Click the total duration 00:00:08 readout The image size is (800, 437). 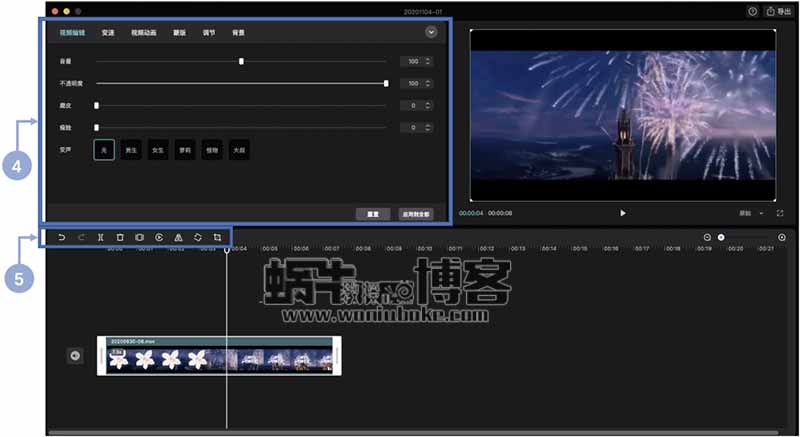[500, 213]
